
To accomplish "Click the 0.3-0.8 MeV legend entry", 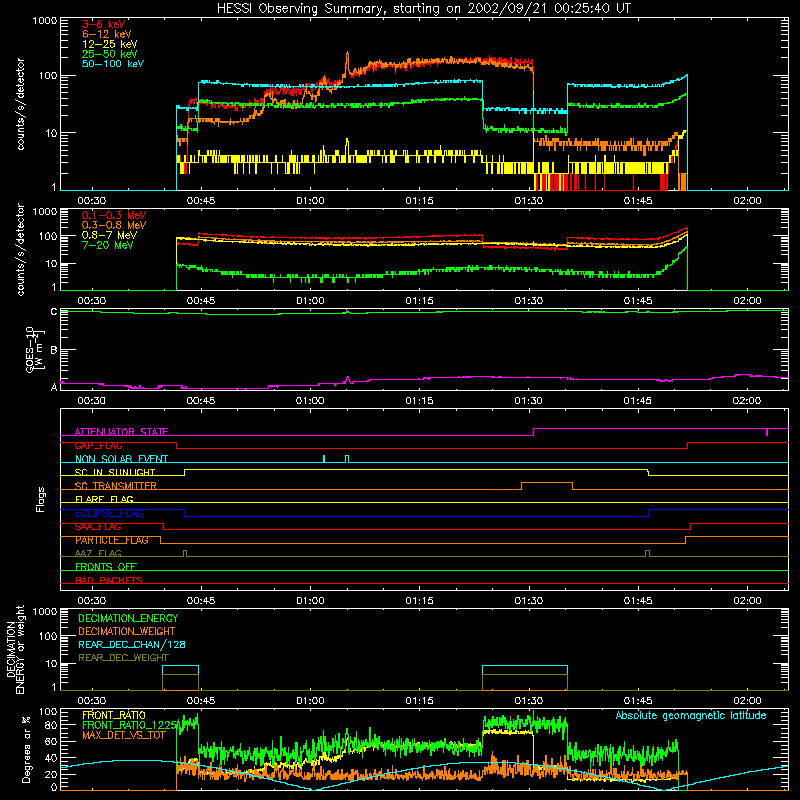I will [114, 225].
